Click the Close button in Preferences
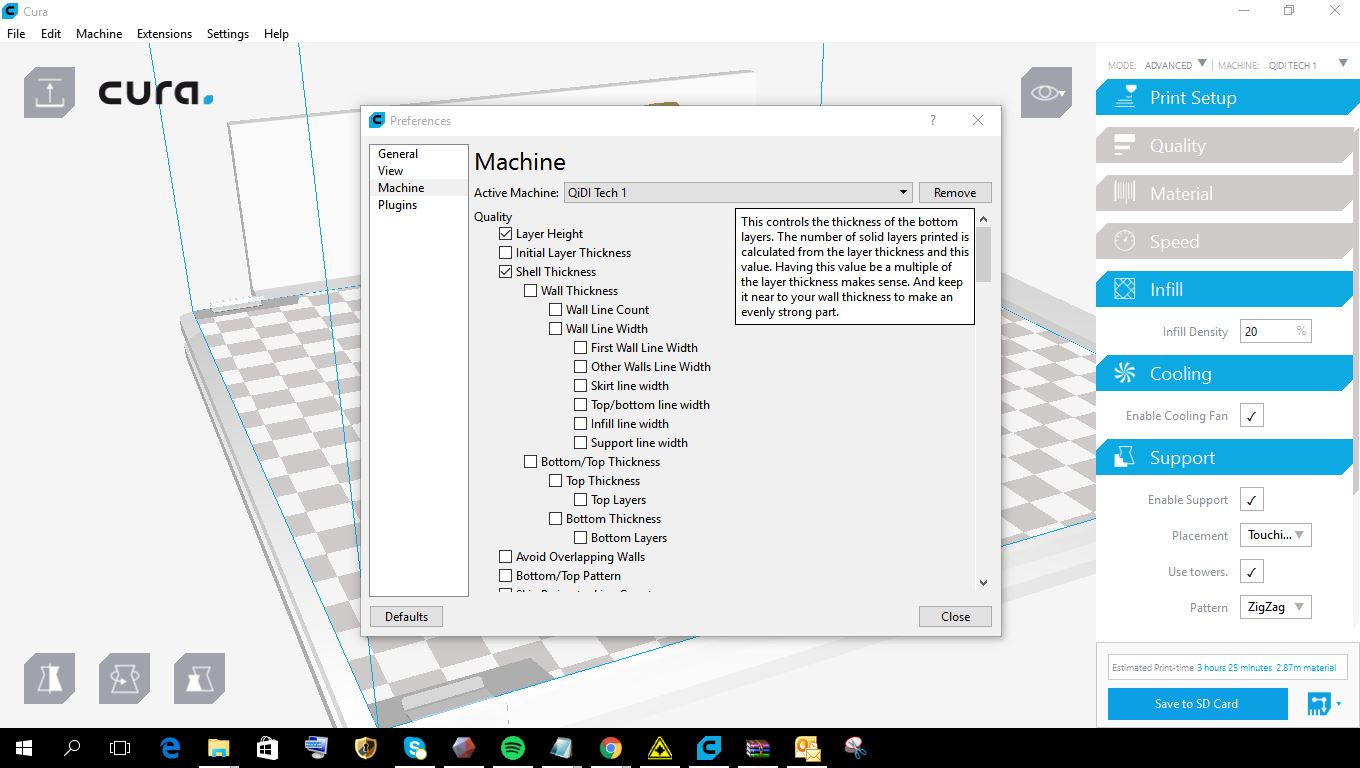This screenshot has width=1360, height=768. 955,617
